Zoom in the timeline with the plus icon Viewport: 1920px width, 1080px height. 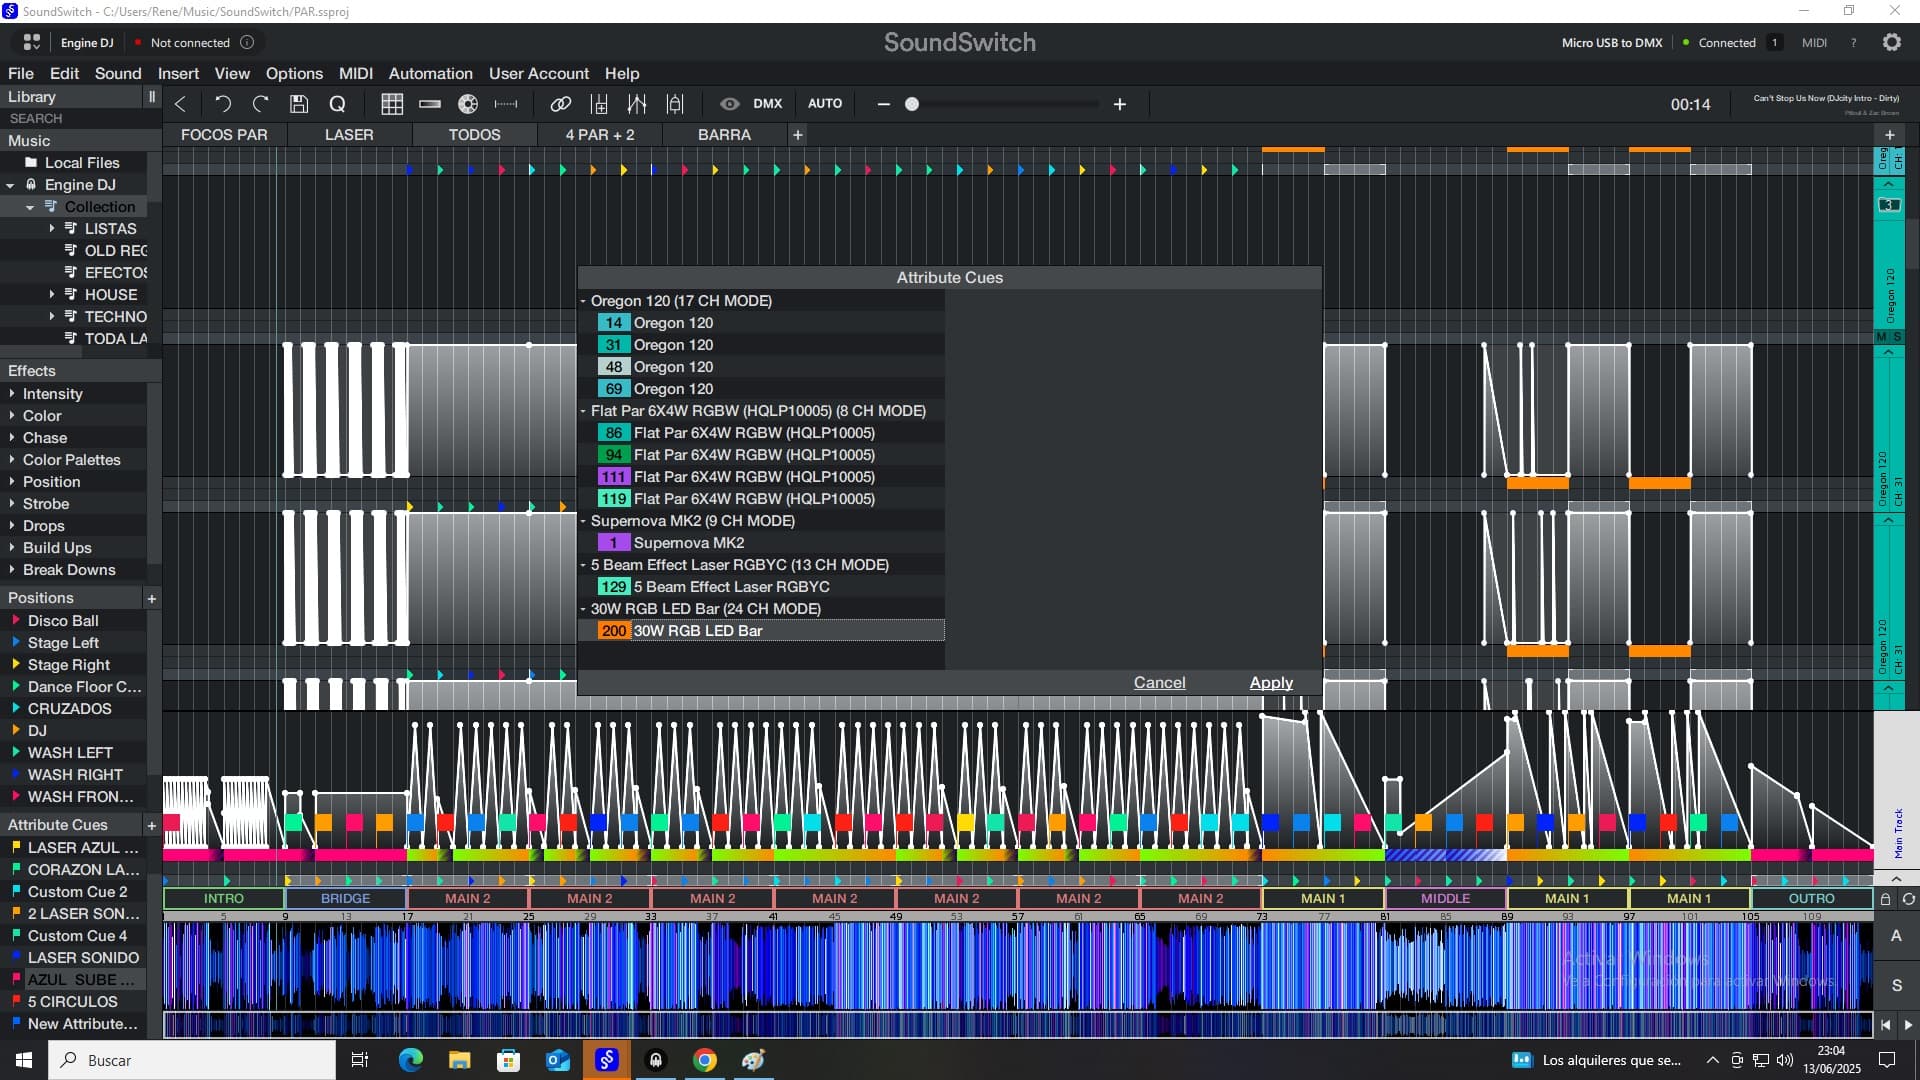(1120, 104)
